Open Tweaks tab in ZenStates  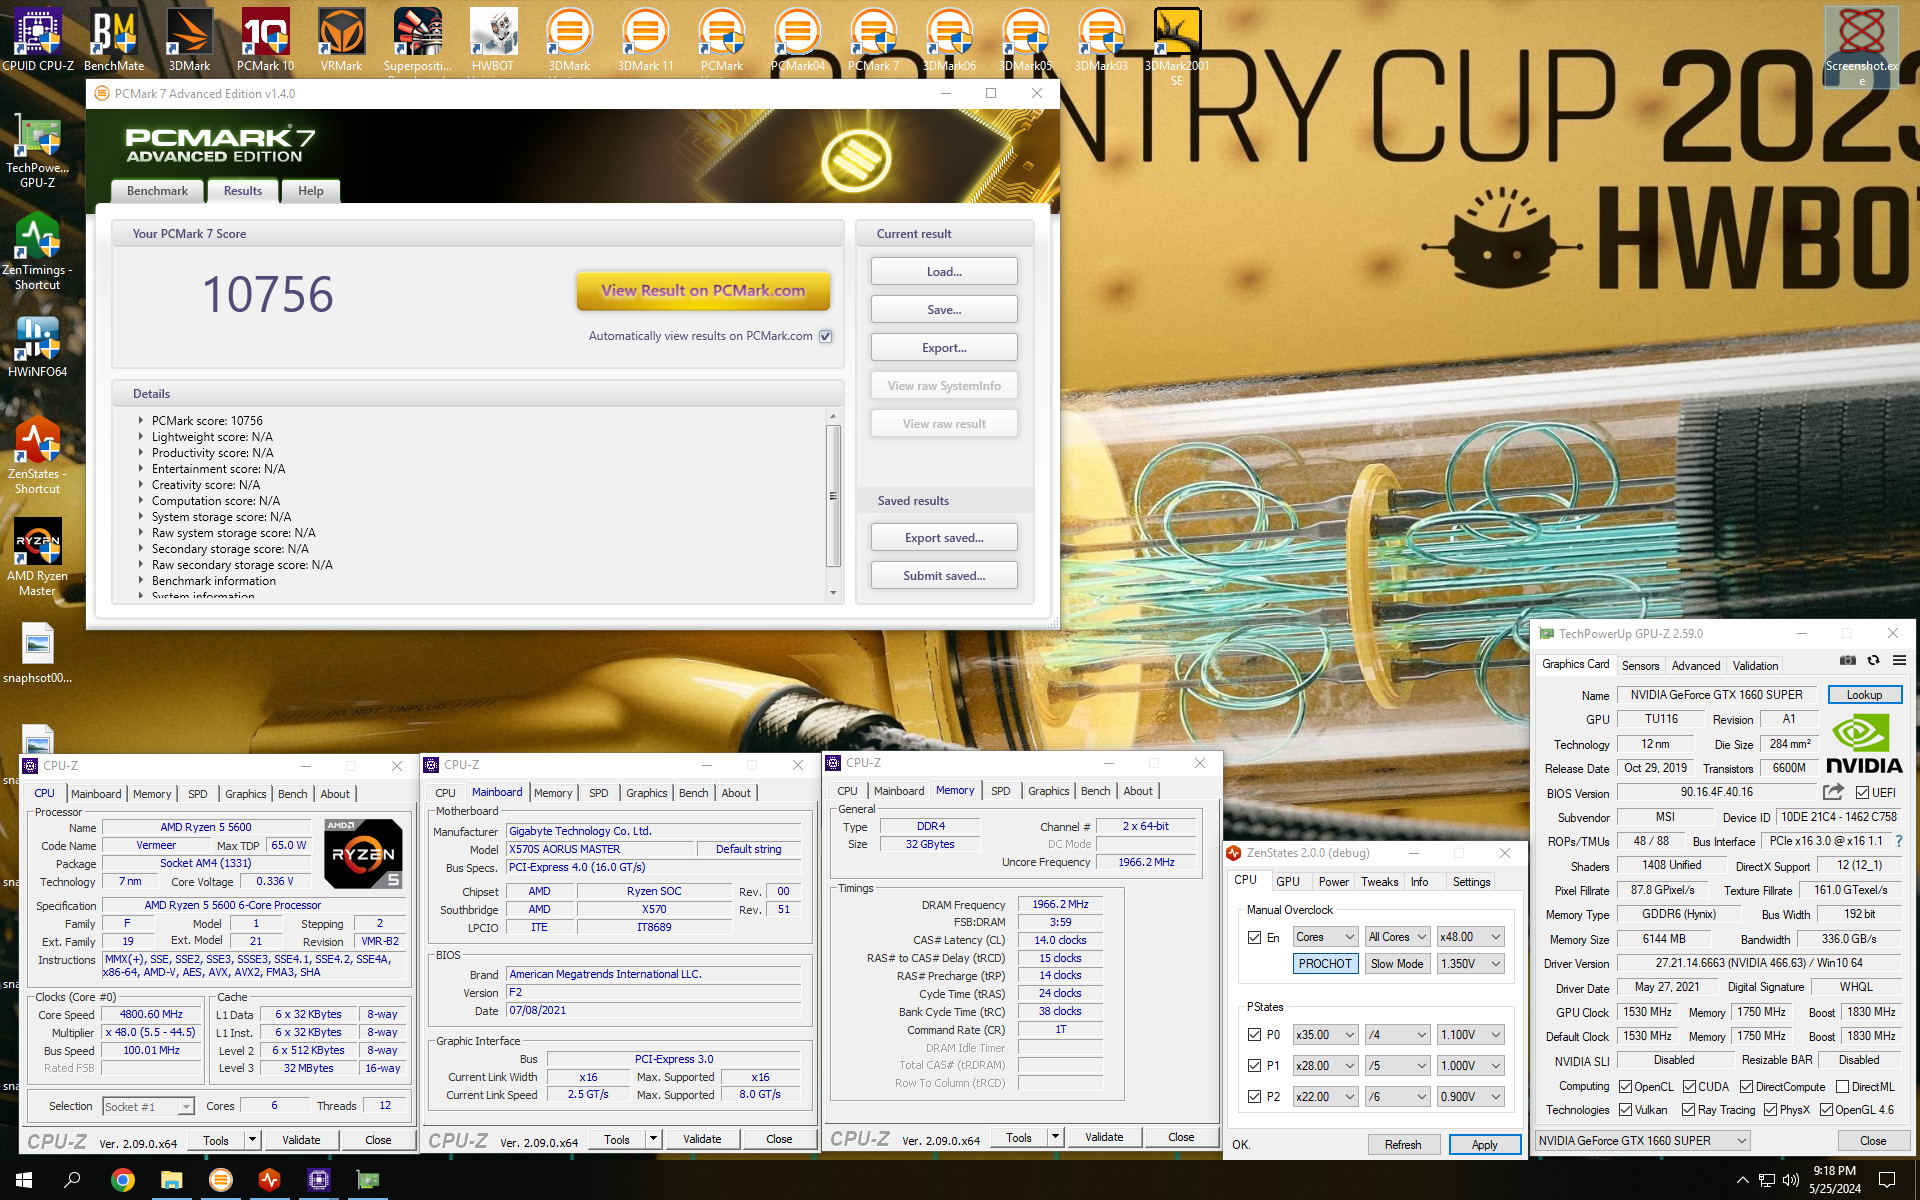pos(1379,881)
